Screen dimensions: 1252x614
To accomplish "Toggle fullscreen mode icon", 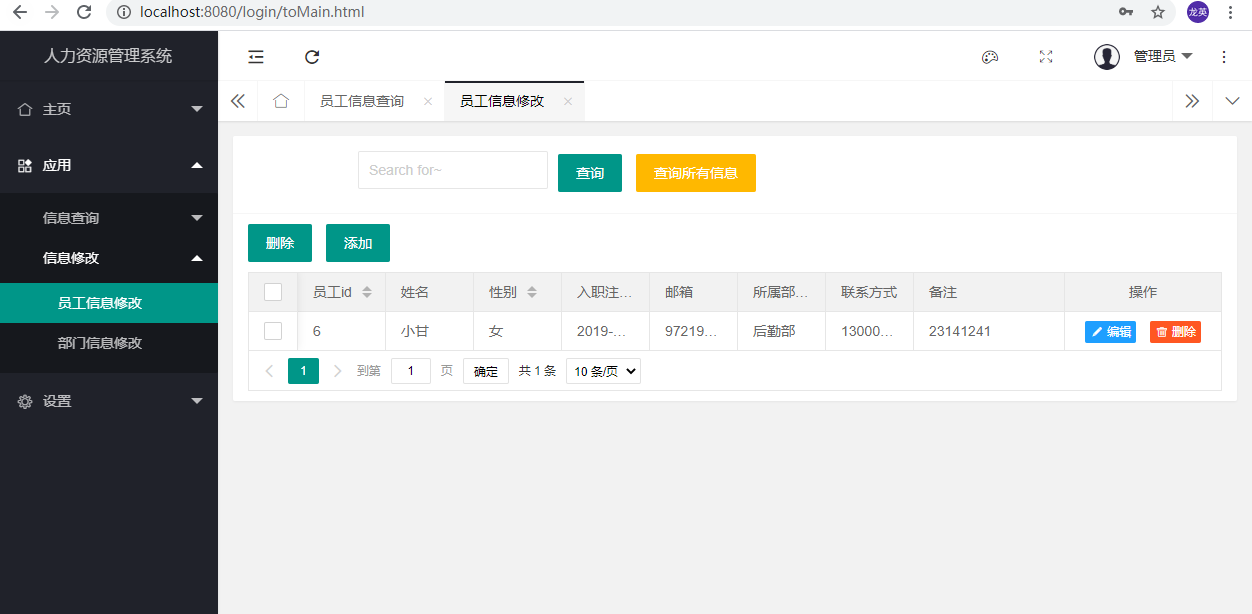I will 1046,57.
